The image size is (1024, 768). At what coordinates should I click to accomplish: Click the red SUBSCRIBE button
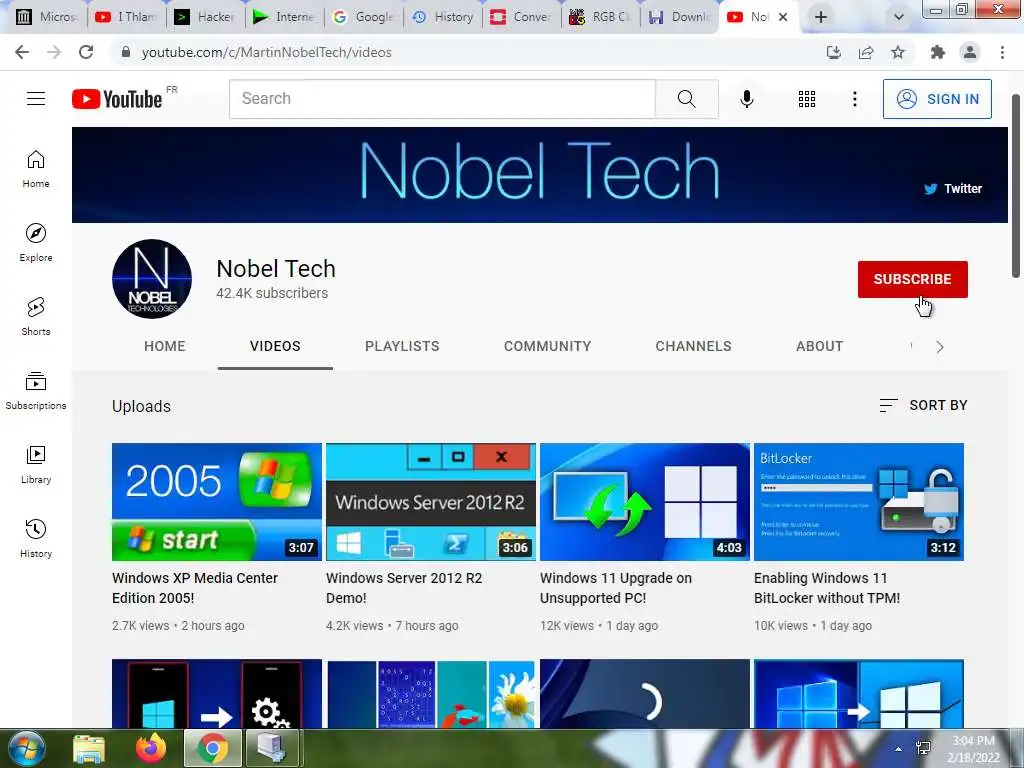912,280
